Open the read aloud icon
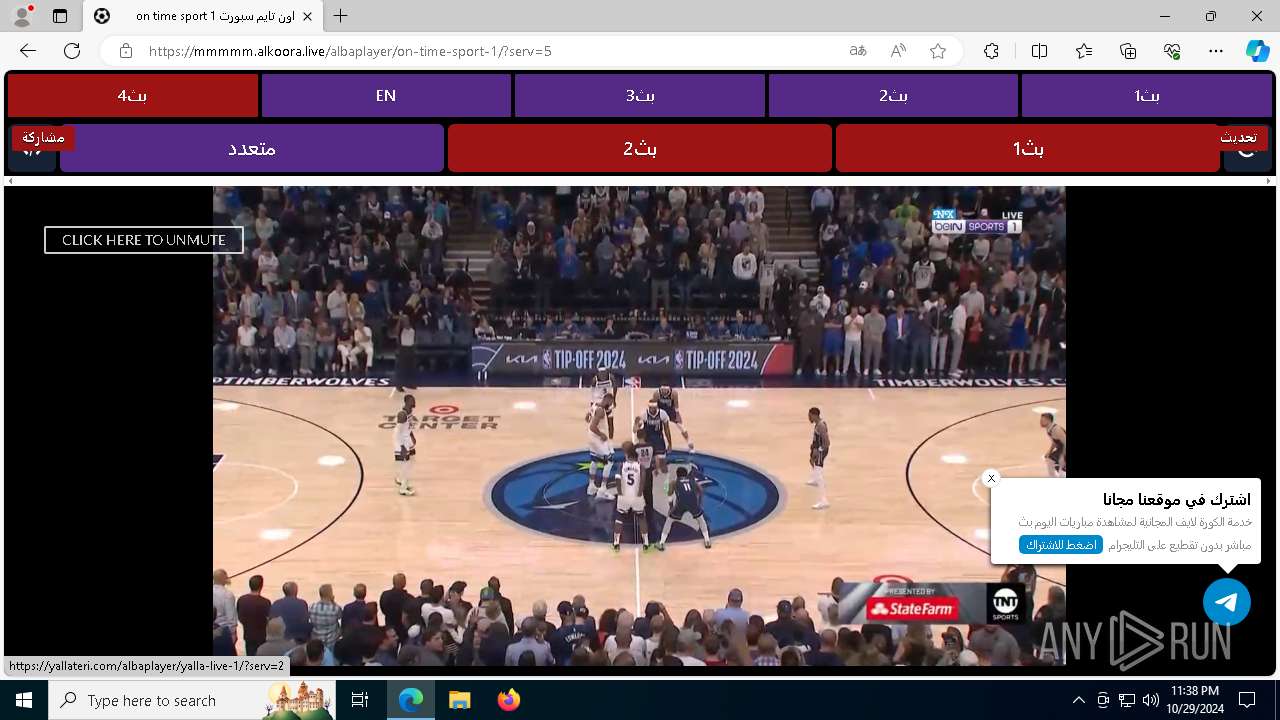1280x720 pixels. click(x=898, y=51)
